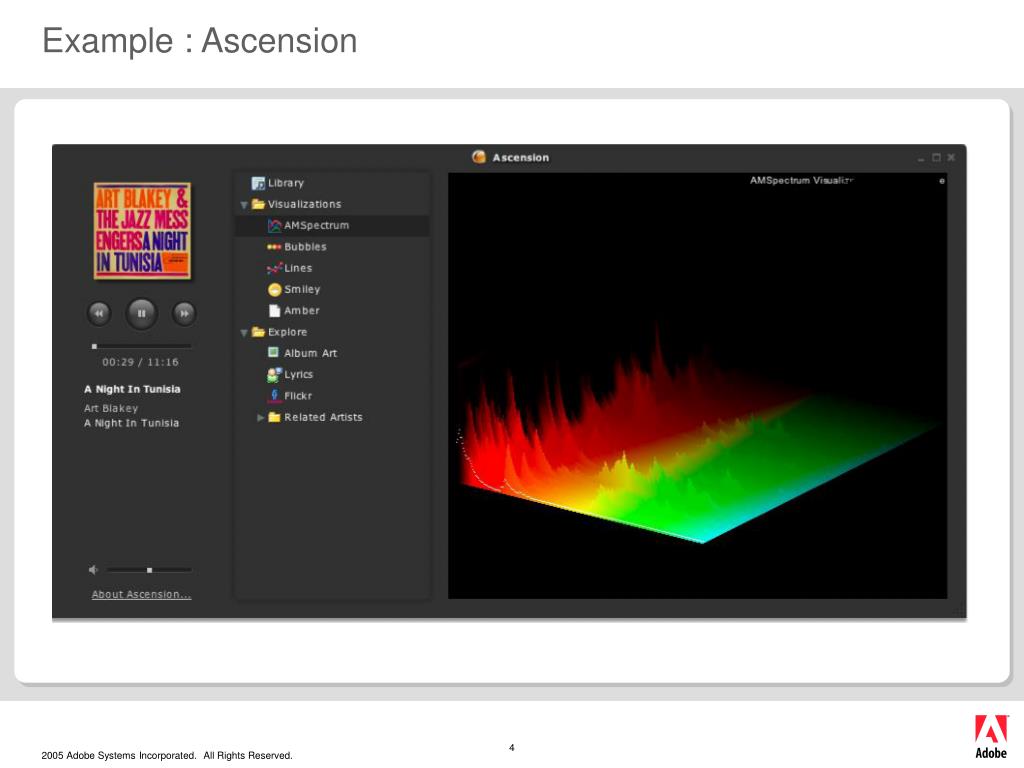
Task: Click the bold 'A Night In Tunisia' title
Action: pyautogui.click(x=132, y=389)
